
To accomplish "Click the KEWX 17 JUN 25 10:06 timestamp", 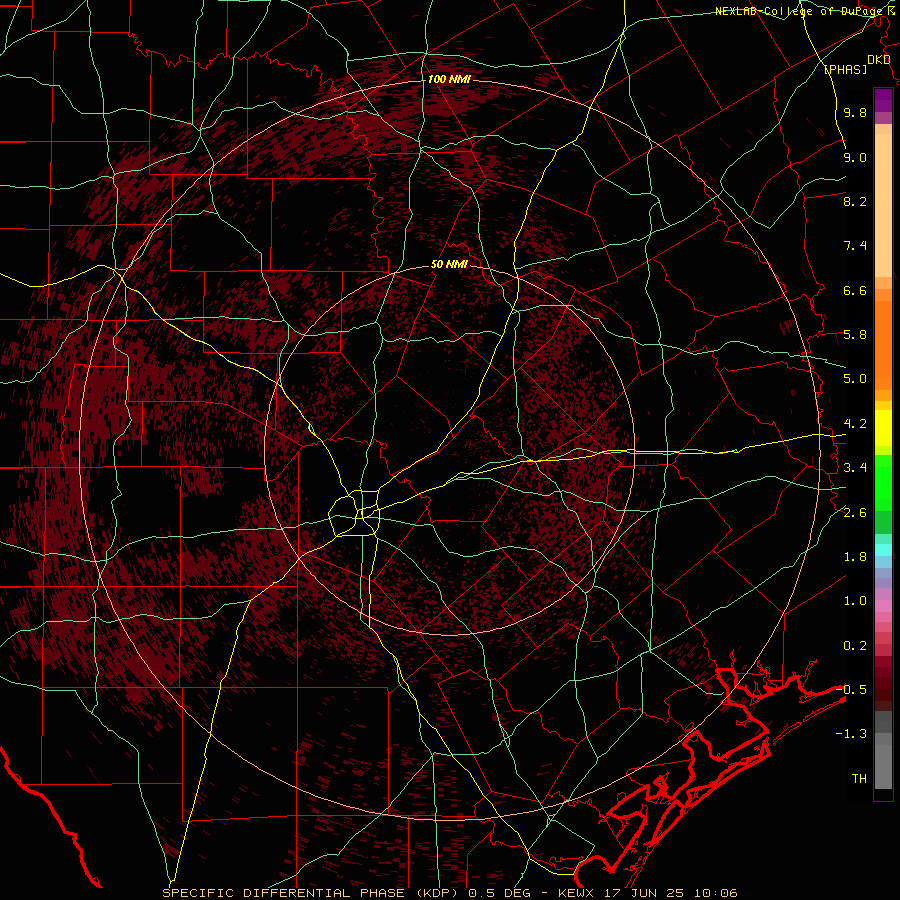I will (x=647, y=893).
